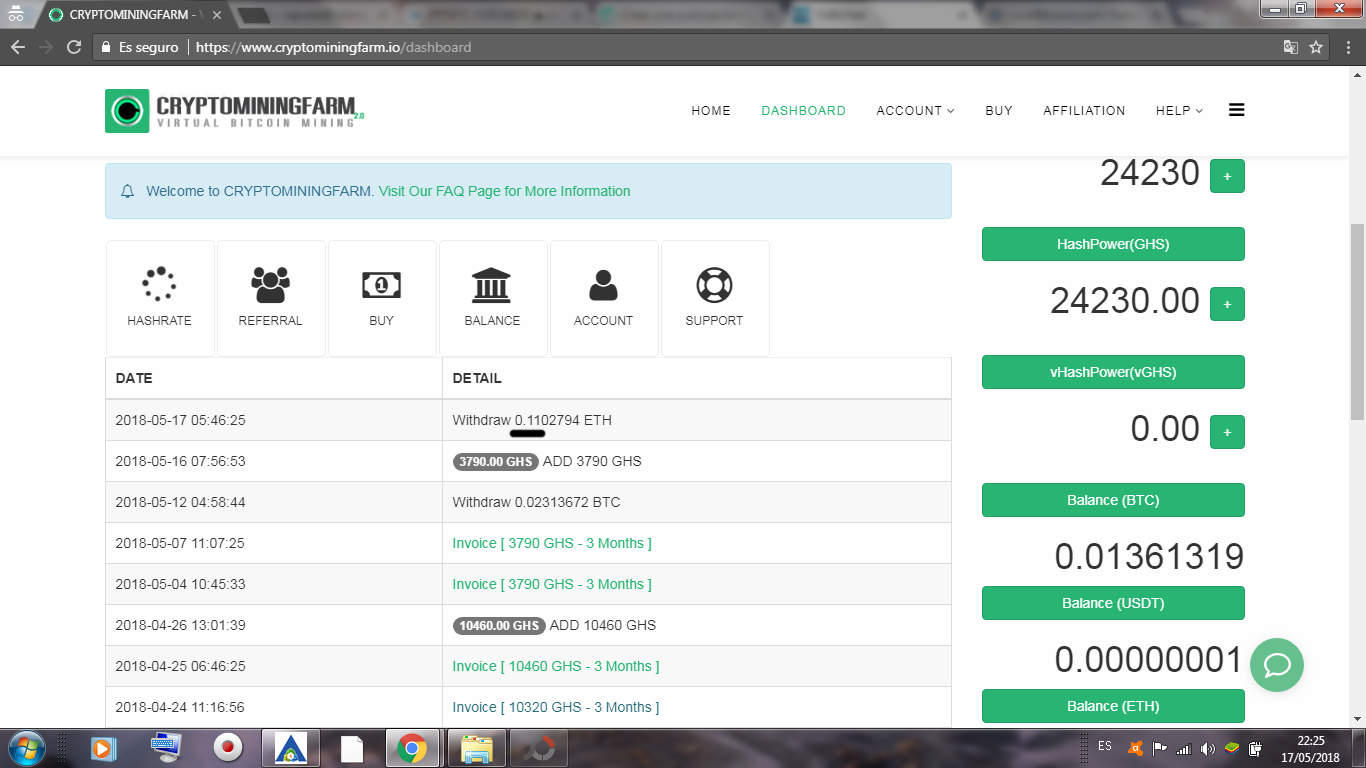Bookmark page with star icon
Viewport: 1366px width, 768px height.
point(1316,47)
